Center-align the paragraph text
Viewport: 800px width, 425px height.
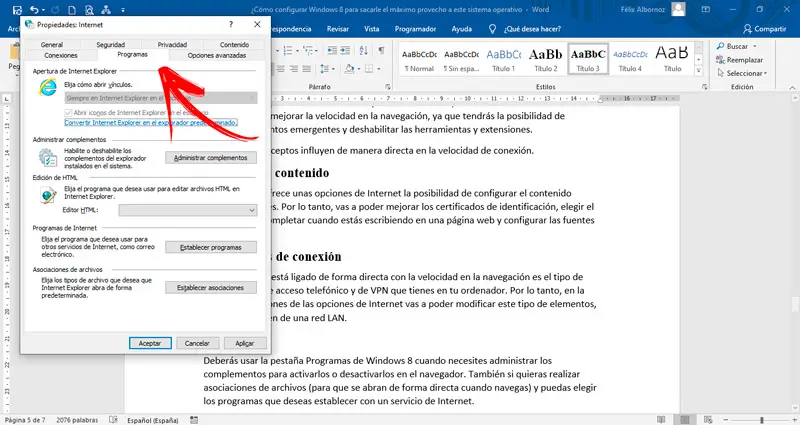[x=281, y=68]
